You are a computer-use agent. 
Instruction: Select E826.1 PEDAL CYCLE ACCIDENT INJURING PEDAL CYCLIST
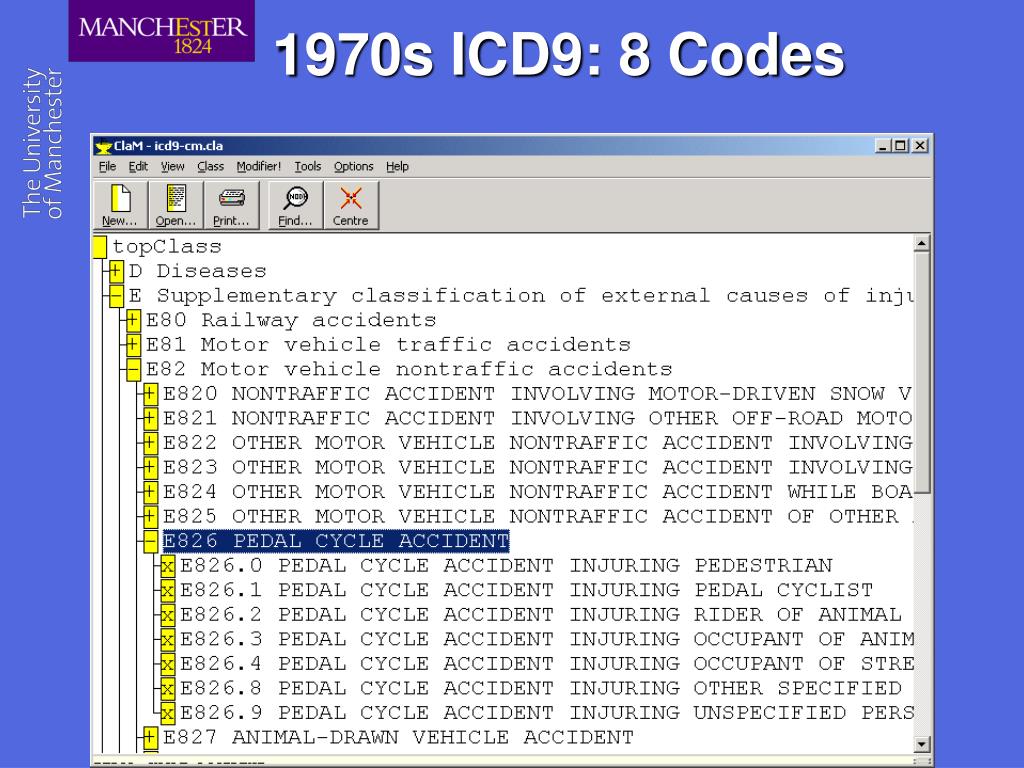pyautogui.click(x=526, y=590)
